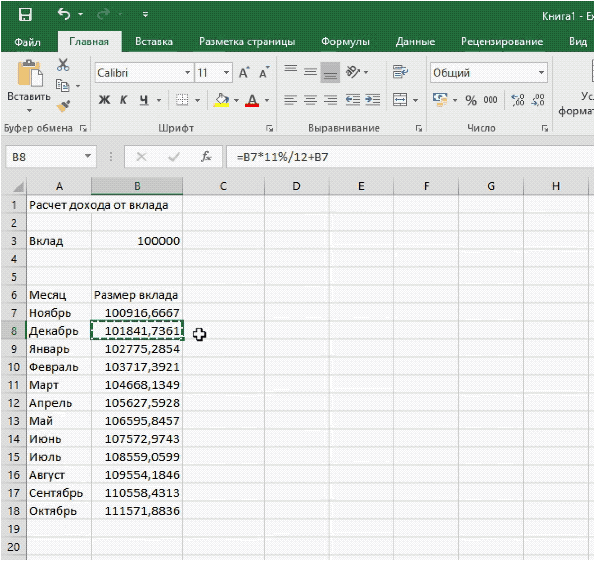
Task: Click the Format Painter brush icon
Action: 63,106
